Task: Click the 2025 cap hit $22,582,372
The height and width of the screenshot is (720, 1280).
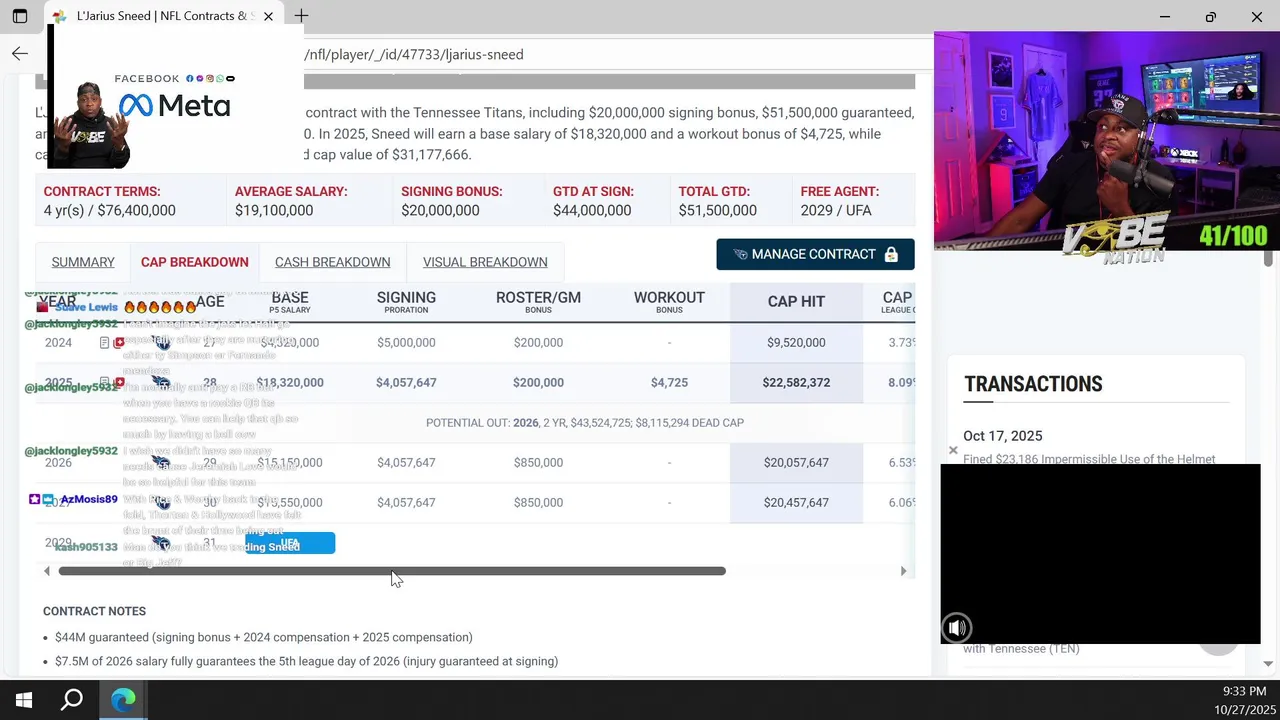Action: (x=796, y=382)
